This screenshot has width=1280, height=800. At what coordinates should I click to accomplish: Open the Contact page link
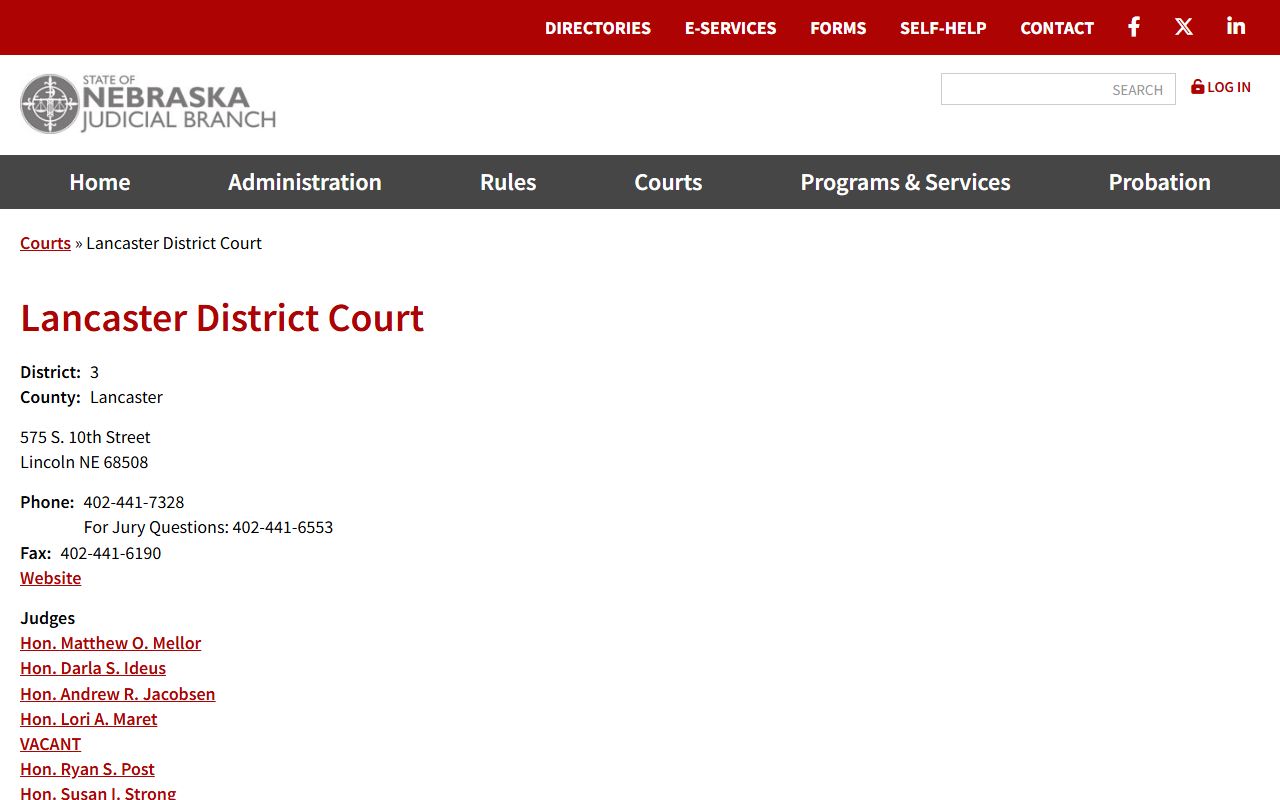[x=1057, y=28]
